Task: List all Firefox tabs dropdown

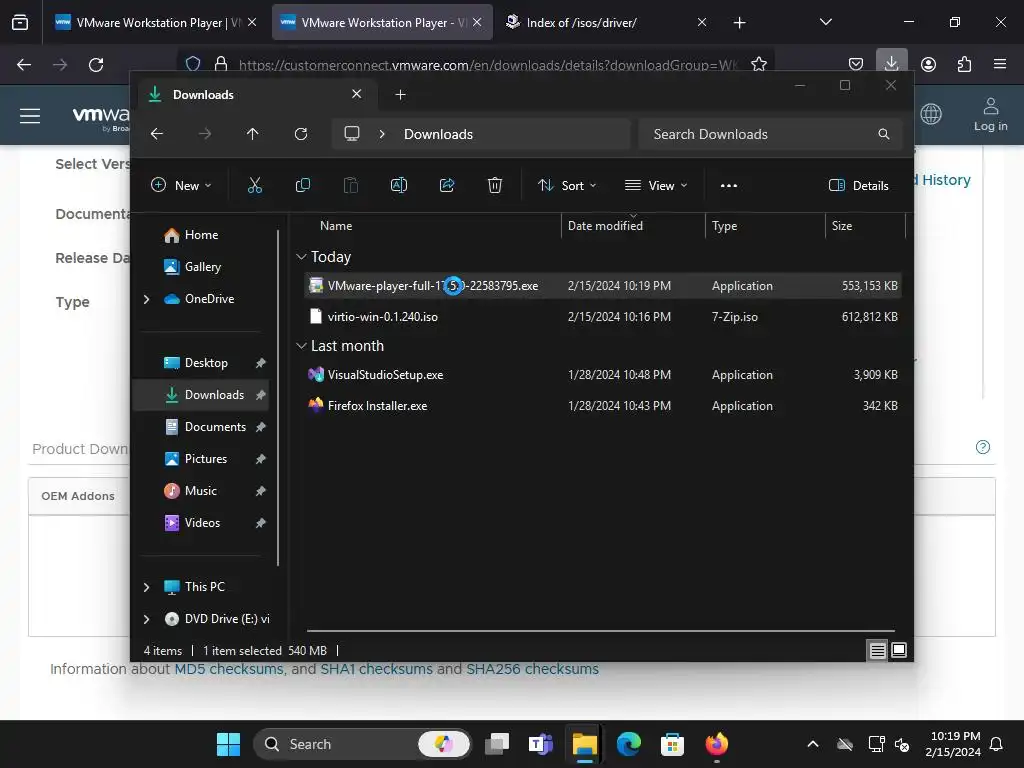Action: click(825, 22)
